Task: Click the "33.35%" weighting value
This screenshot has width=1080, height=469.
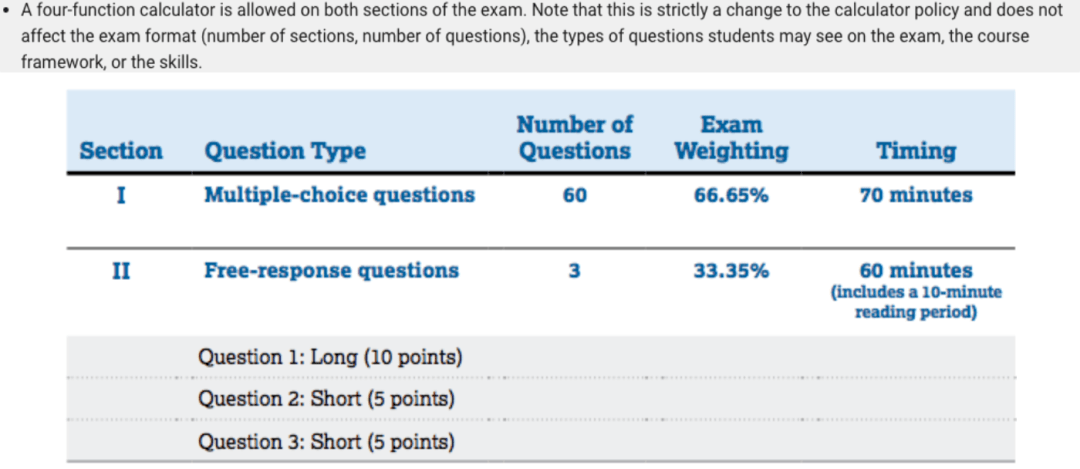Action: (x=731, y=271)
